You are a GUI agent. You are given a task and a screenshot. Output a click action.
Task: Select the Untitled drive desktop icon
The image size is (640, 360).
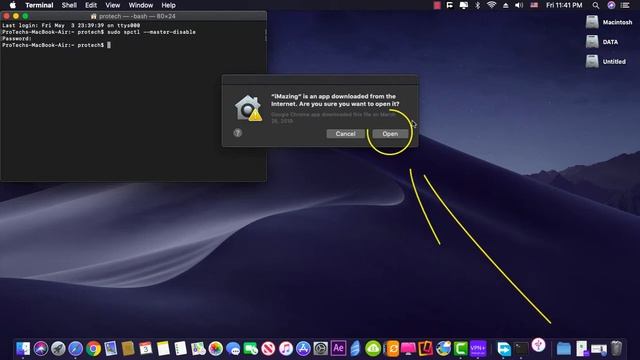(592, 61)
